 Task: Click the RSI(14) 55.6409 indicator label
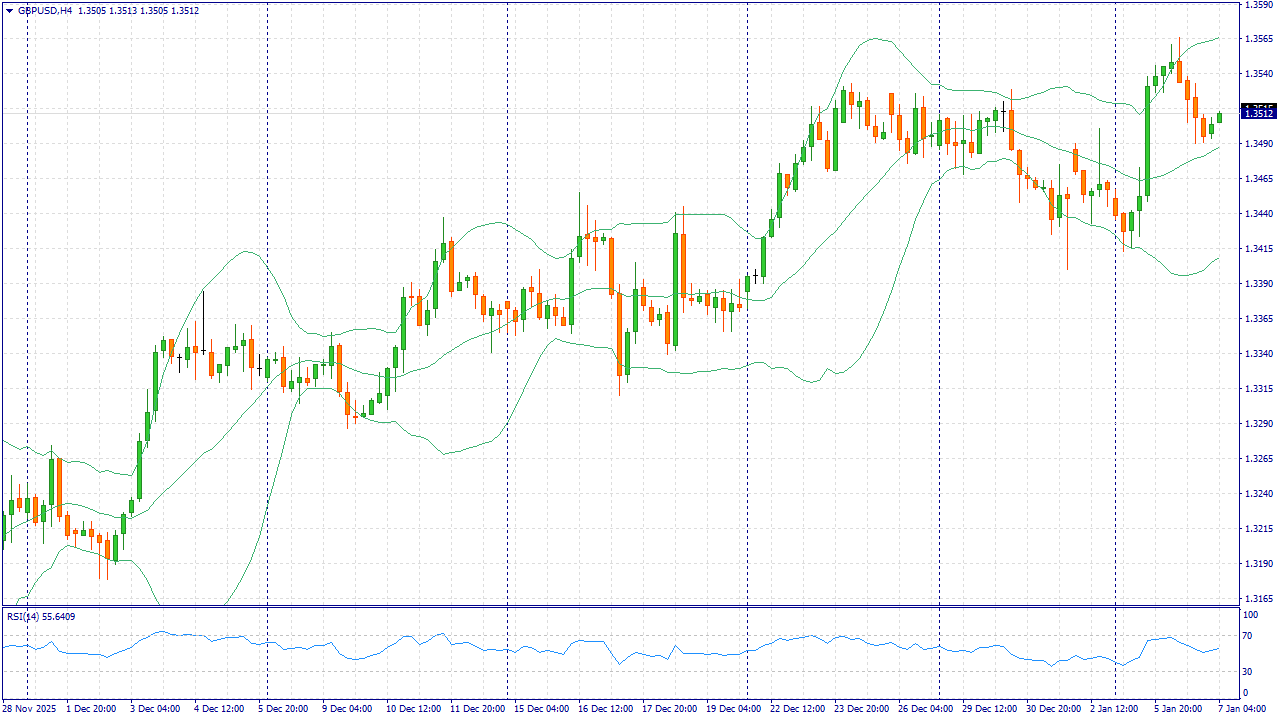pyautogui.click(x=41, y=617)
